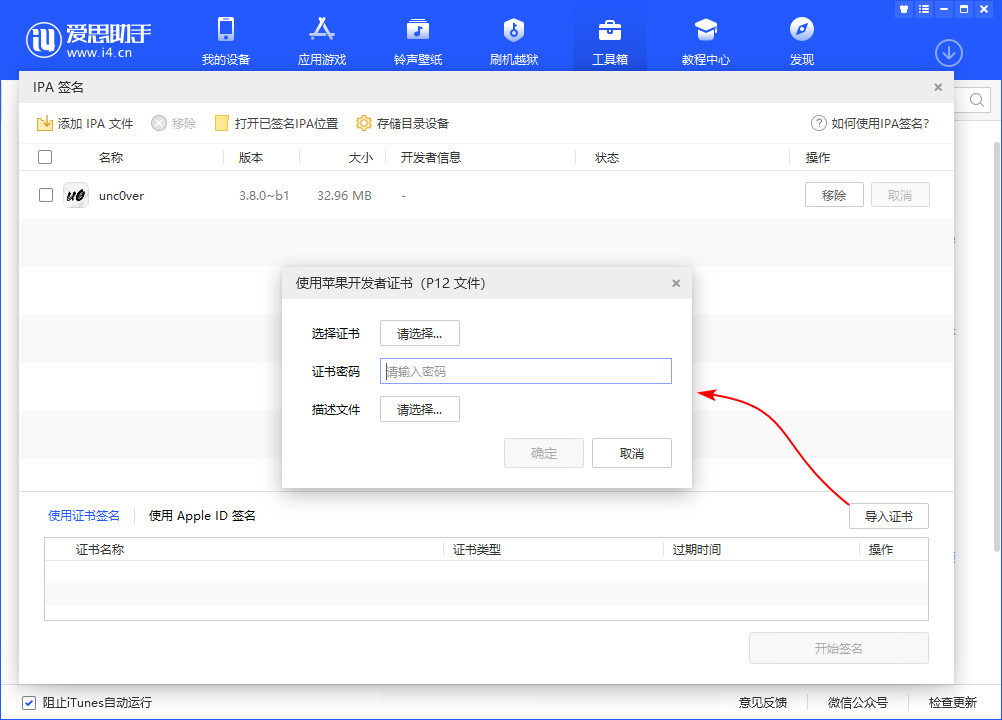The width and height of the screenshot is (1002, 720).
Task: Open the 选择证书 certificate picker
Action: (419, 333)
